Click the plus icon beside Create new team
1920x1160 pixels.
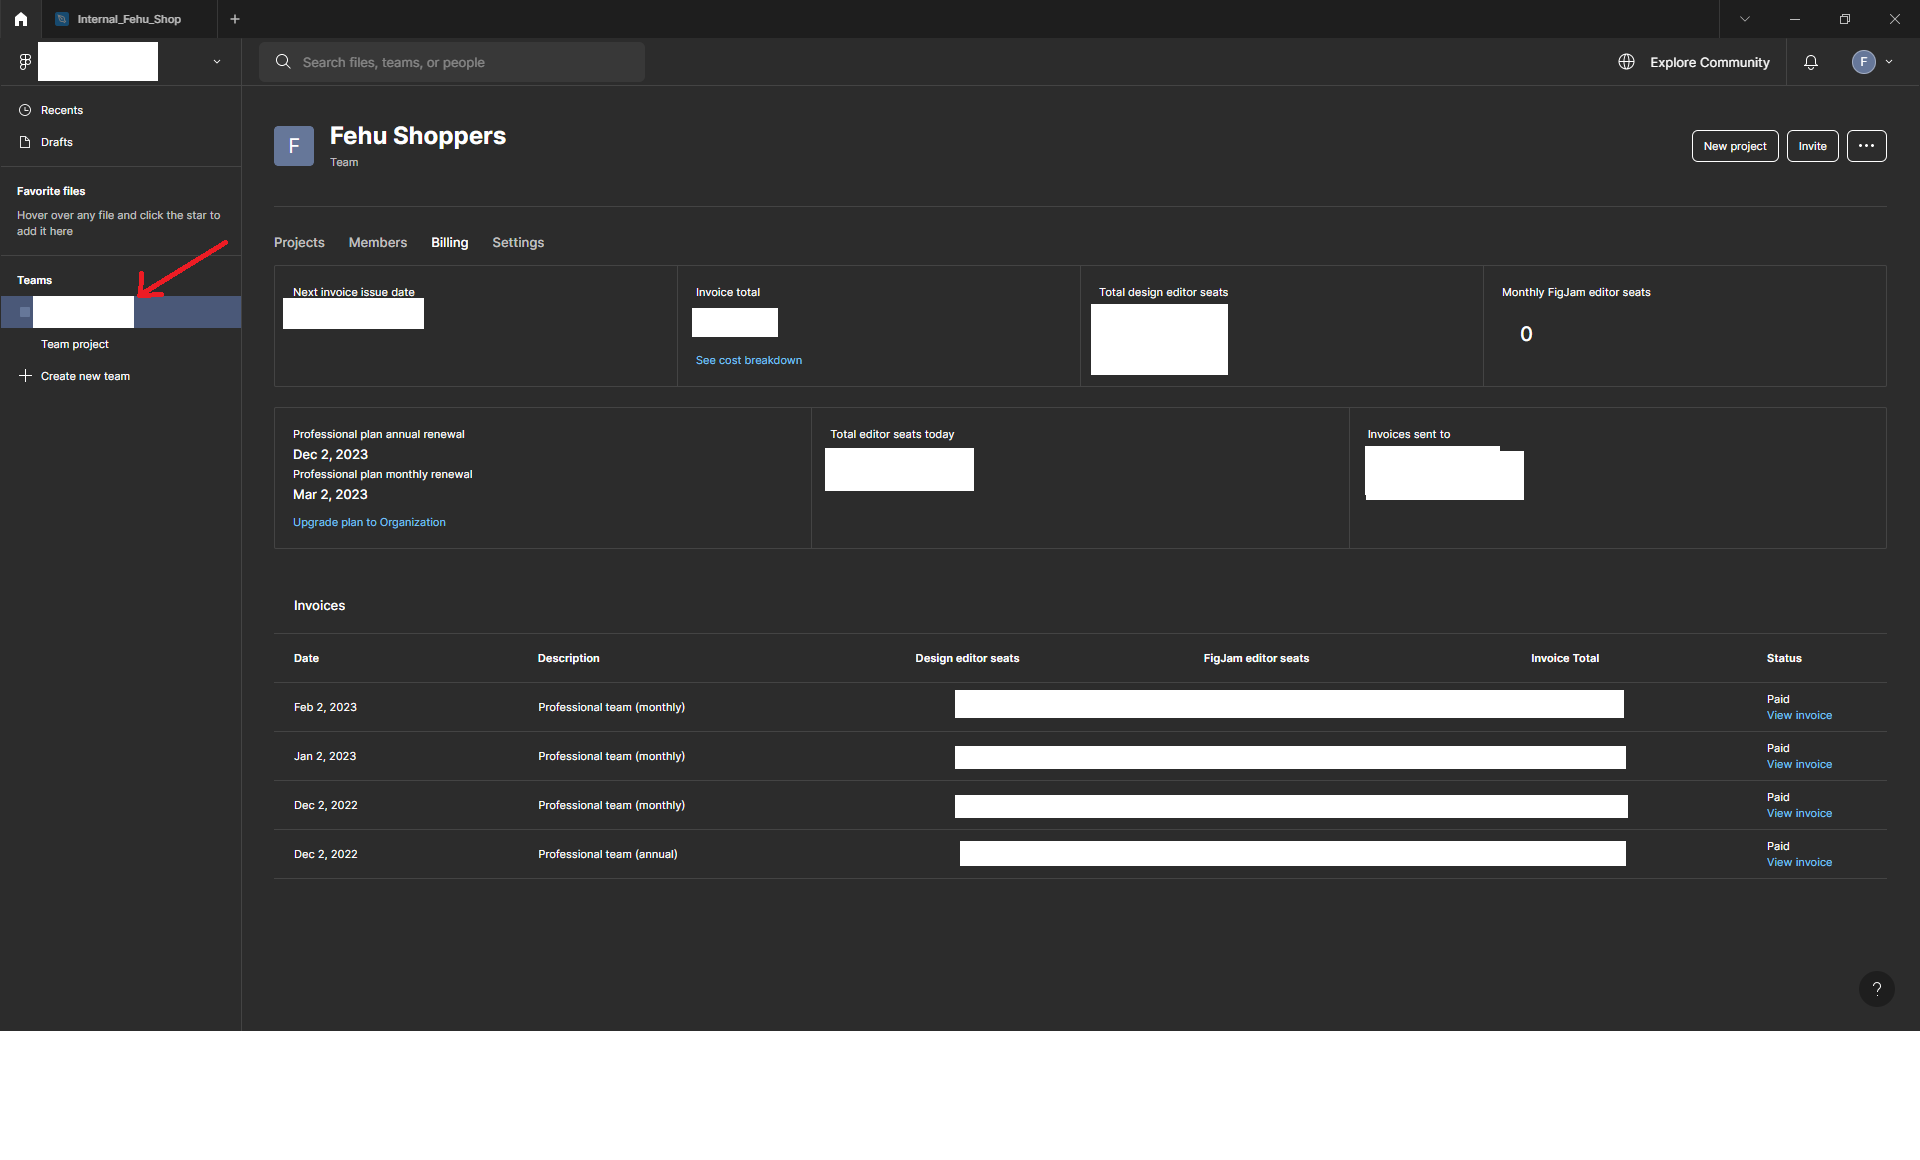point(25,376)
